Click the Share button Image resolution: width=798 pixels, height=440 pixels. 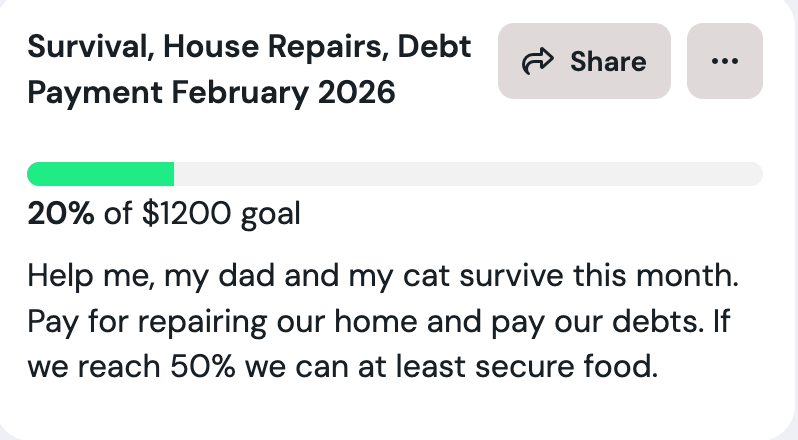[x=584, y=61]
